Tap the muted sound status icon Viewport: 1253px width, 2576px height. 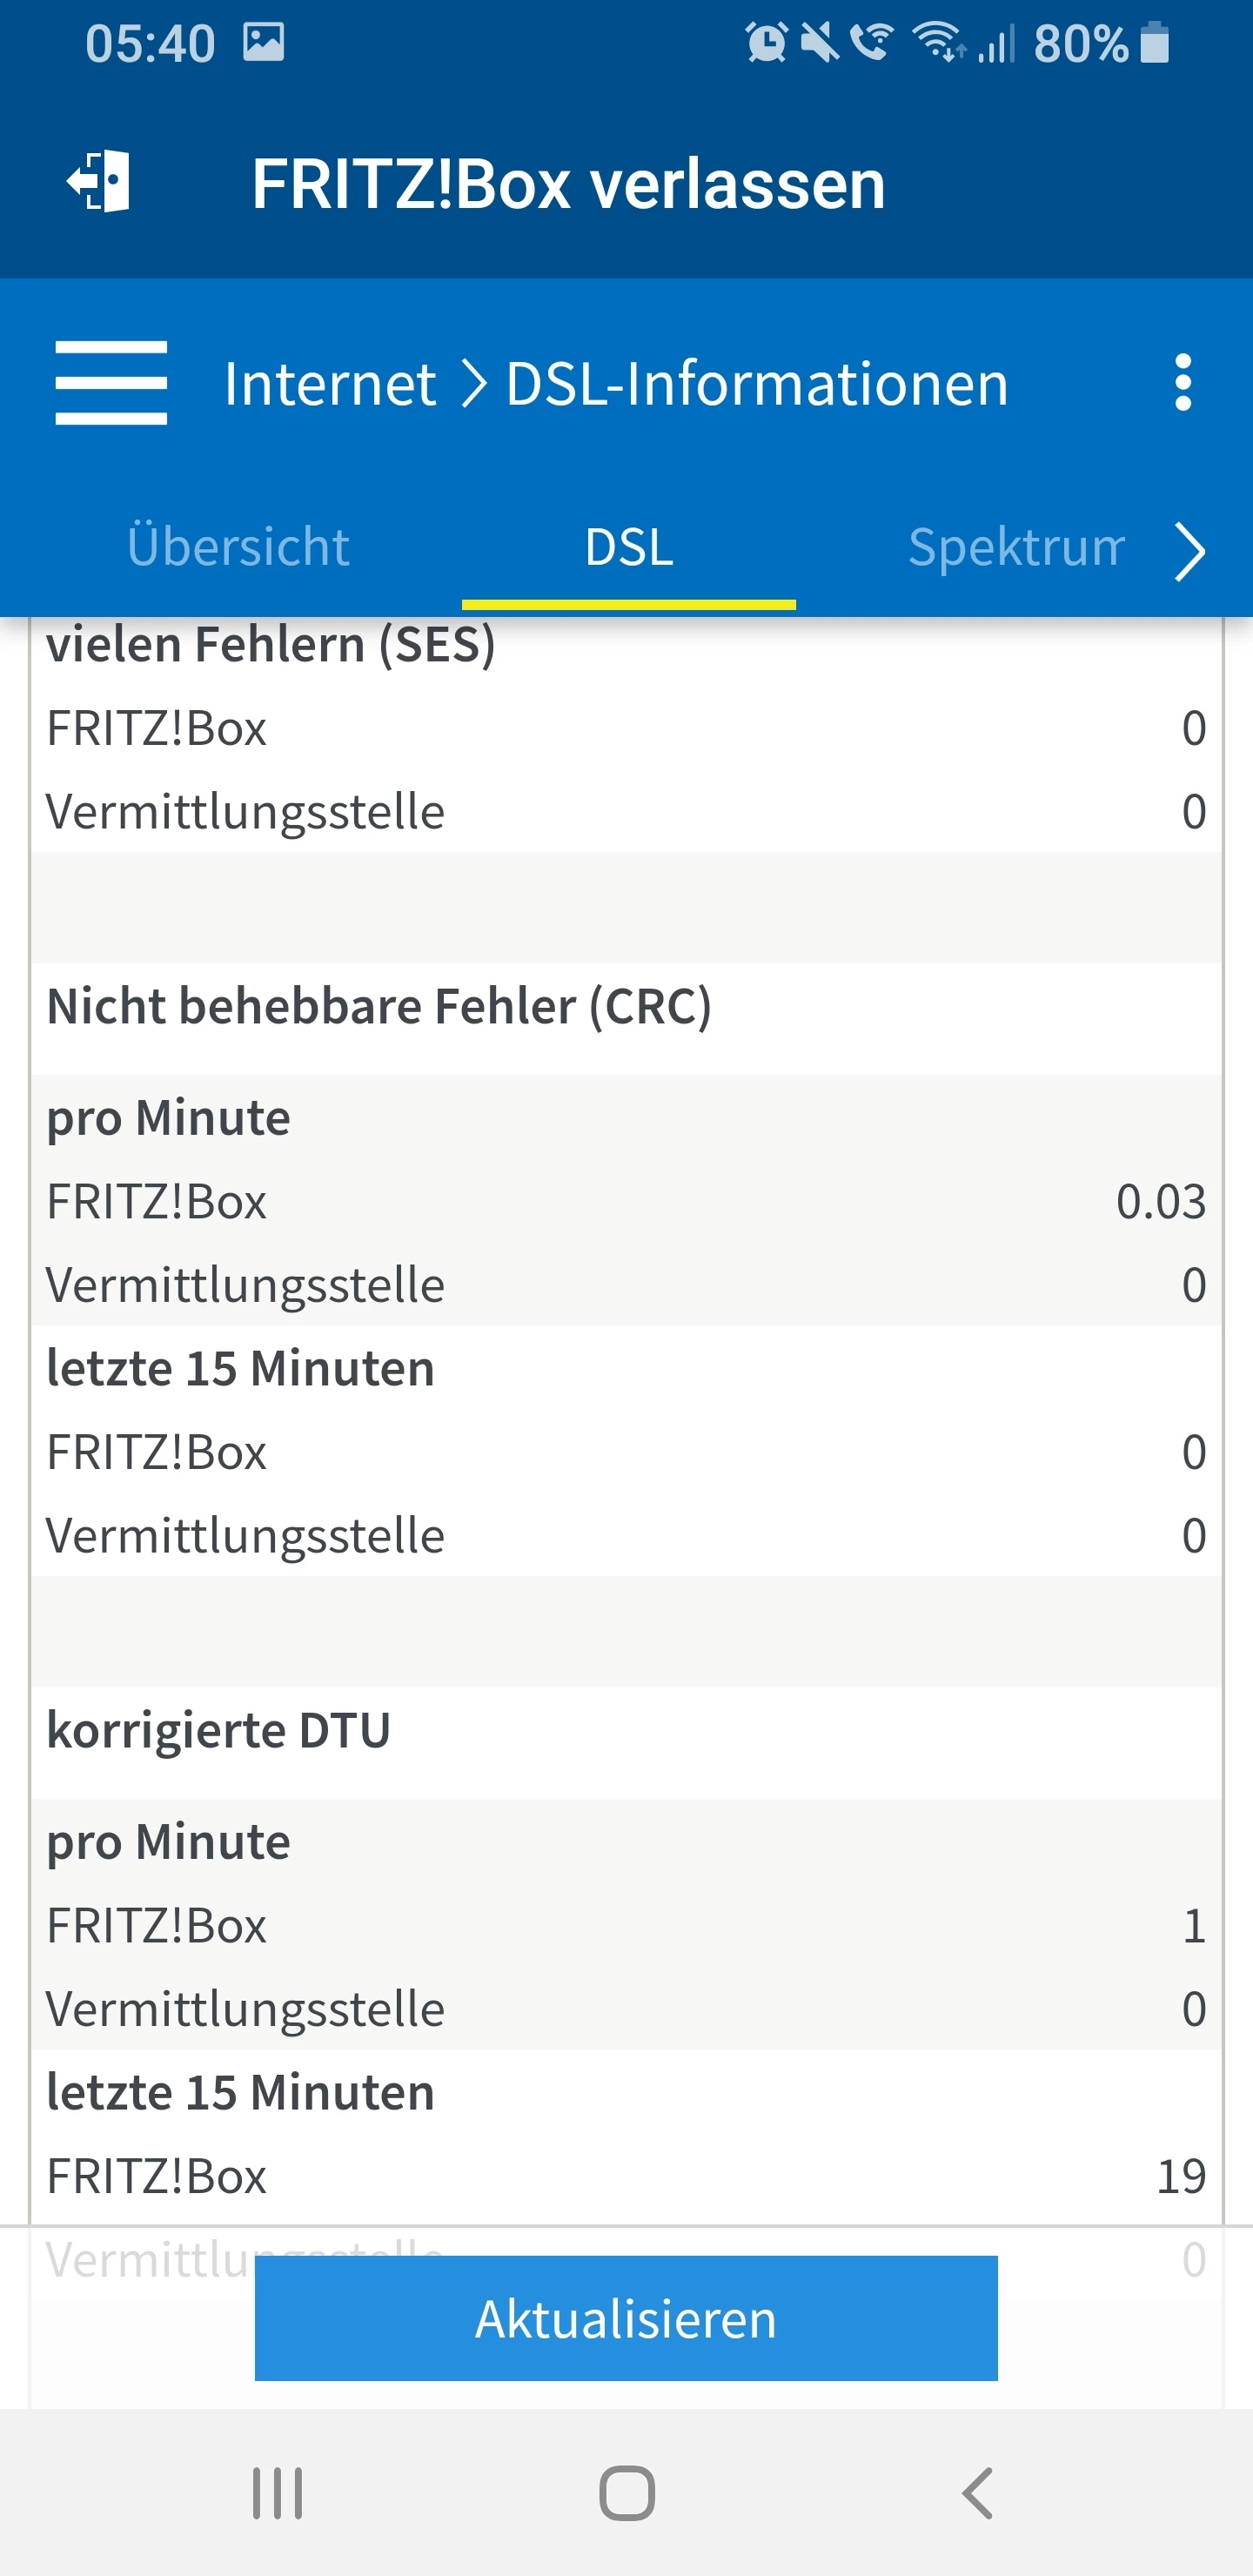[x=820, y=43]
